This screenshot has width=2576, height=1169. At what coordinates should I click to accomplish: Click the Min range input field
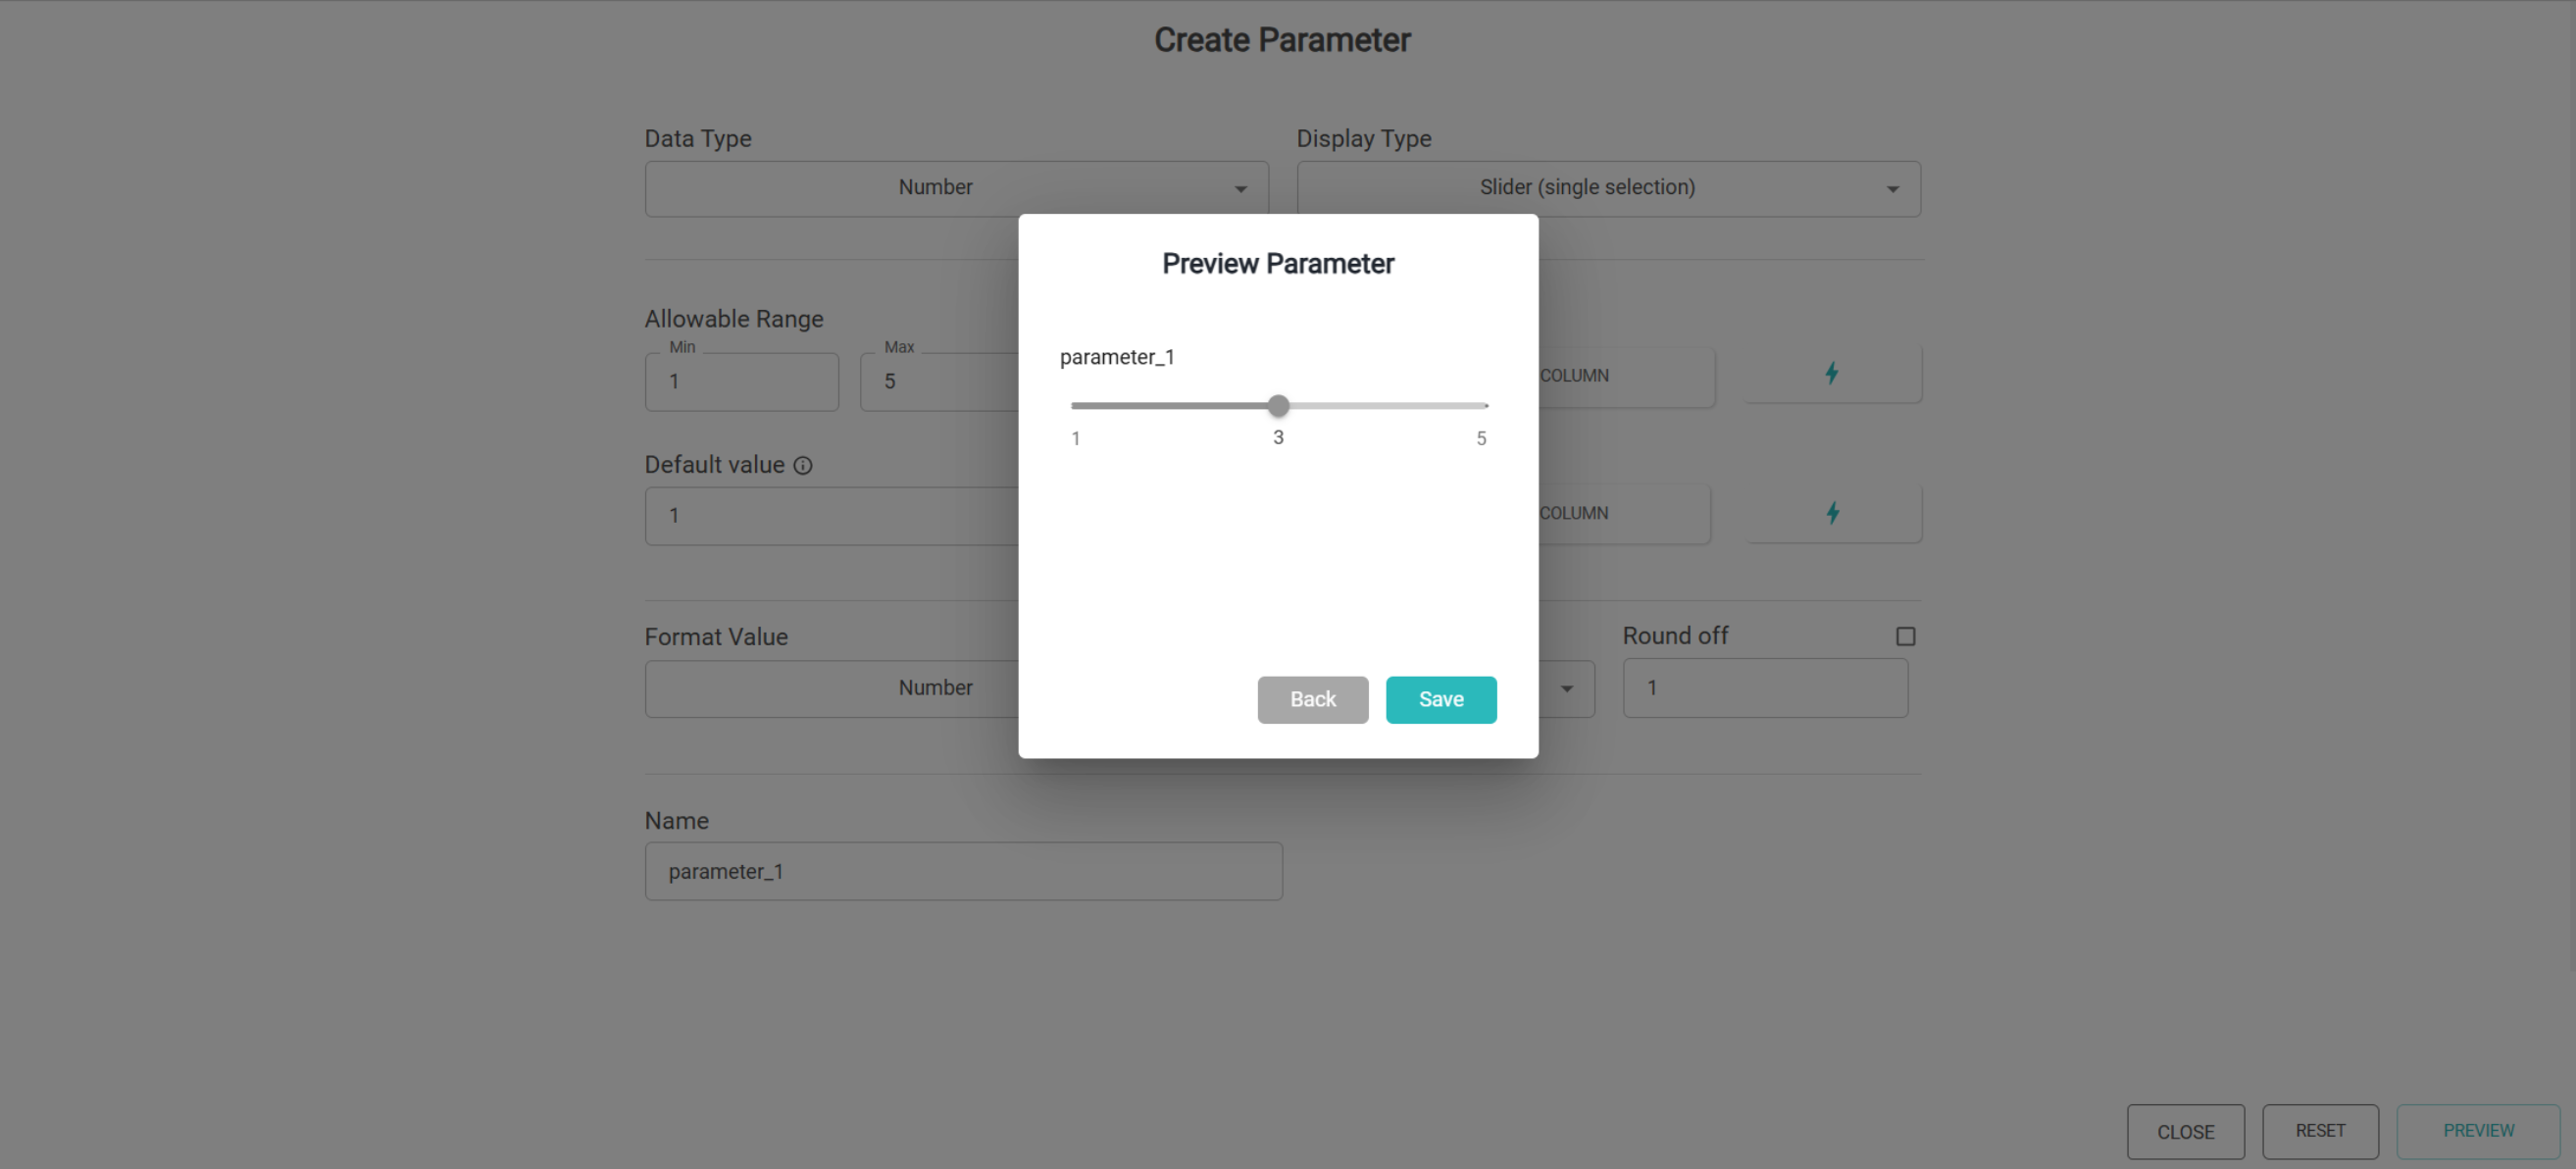point(741,381)
